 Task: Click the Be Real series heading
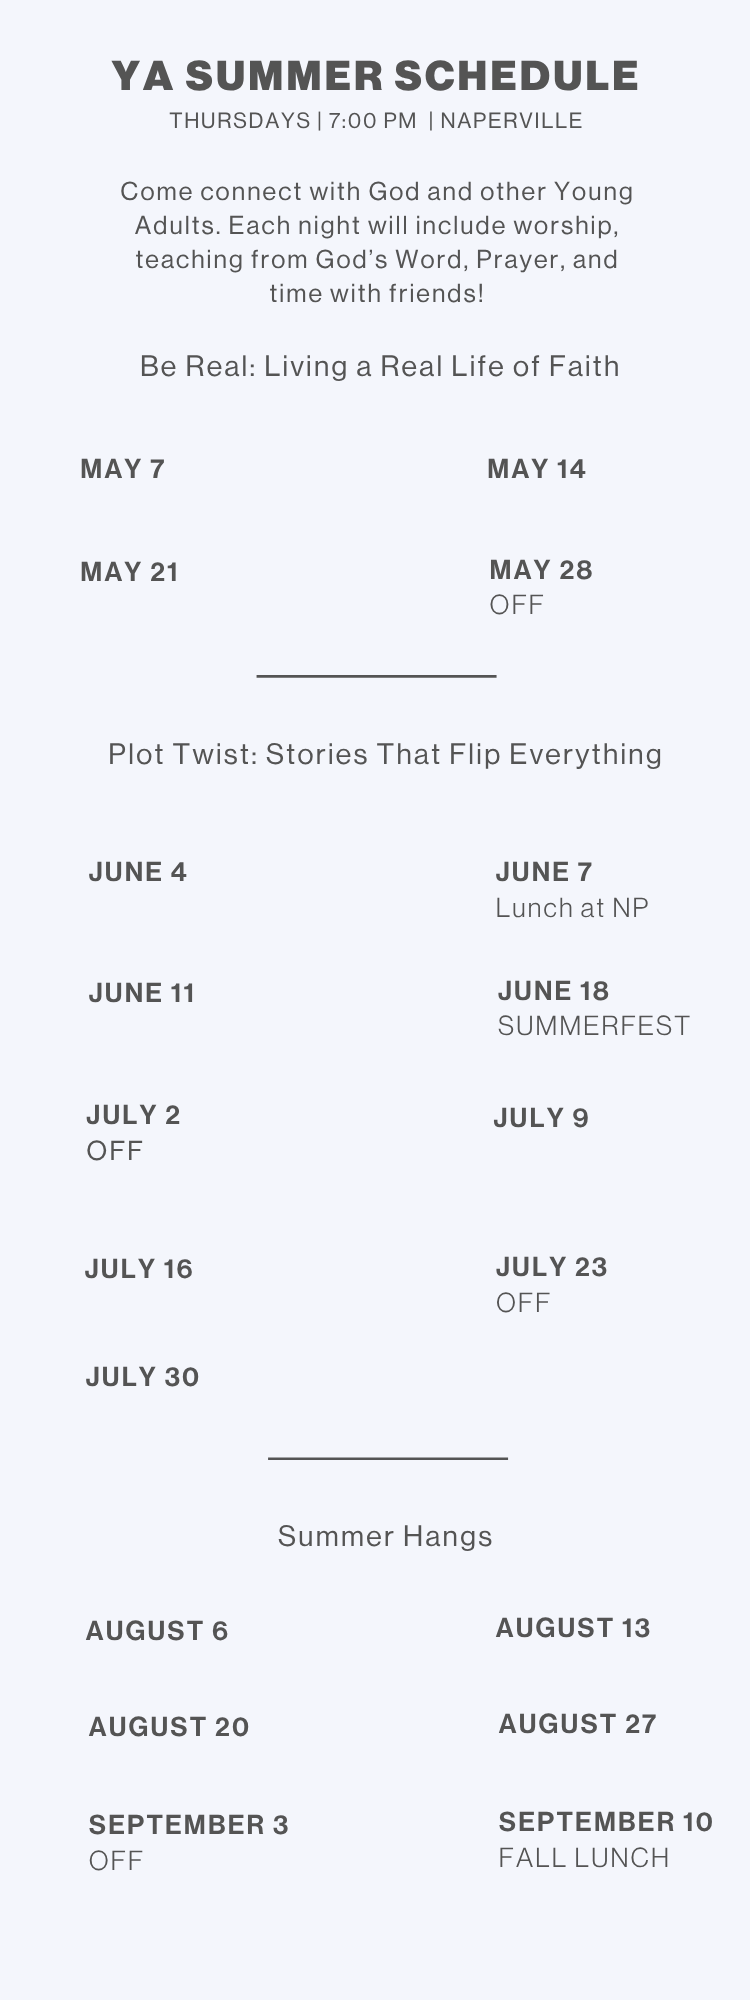point(379,366)
